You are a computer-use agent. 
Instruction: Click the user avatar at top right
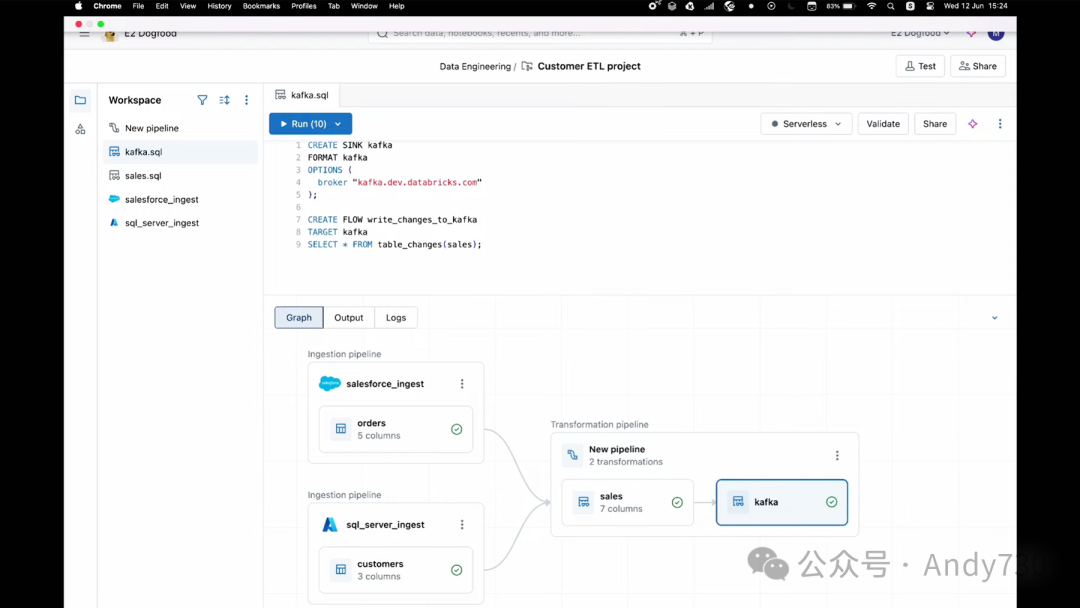click(996, 33)
